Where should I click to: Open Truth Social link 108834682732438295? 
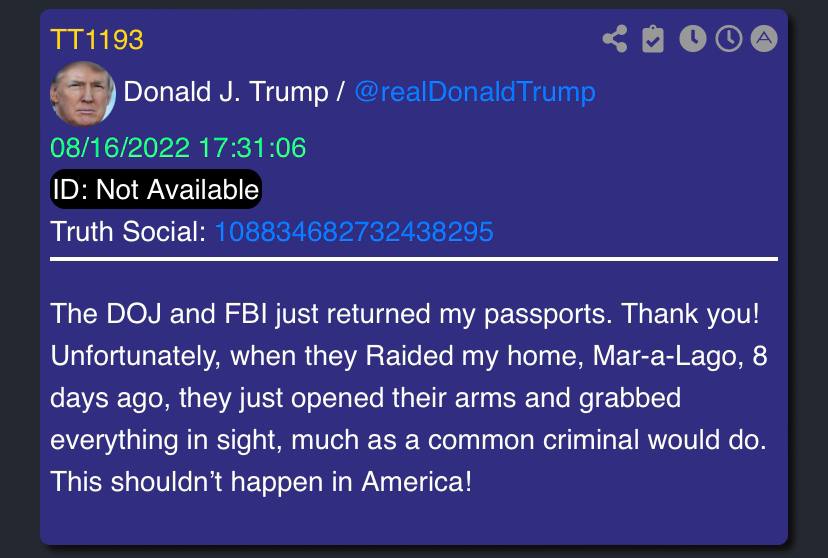pos(353,232)
